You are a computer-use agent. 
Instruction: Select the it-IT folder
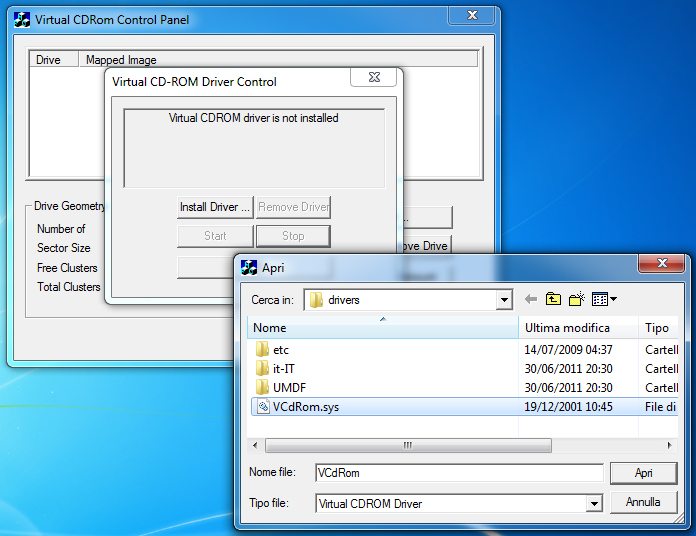pyautogui.click(x=283, y=369)
